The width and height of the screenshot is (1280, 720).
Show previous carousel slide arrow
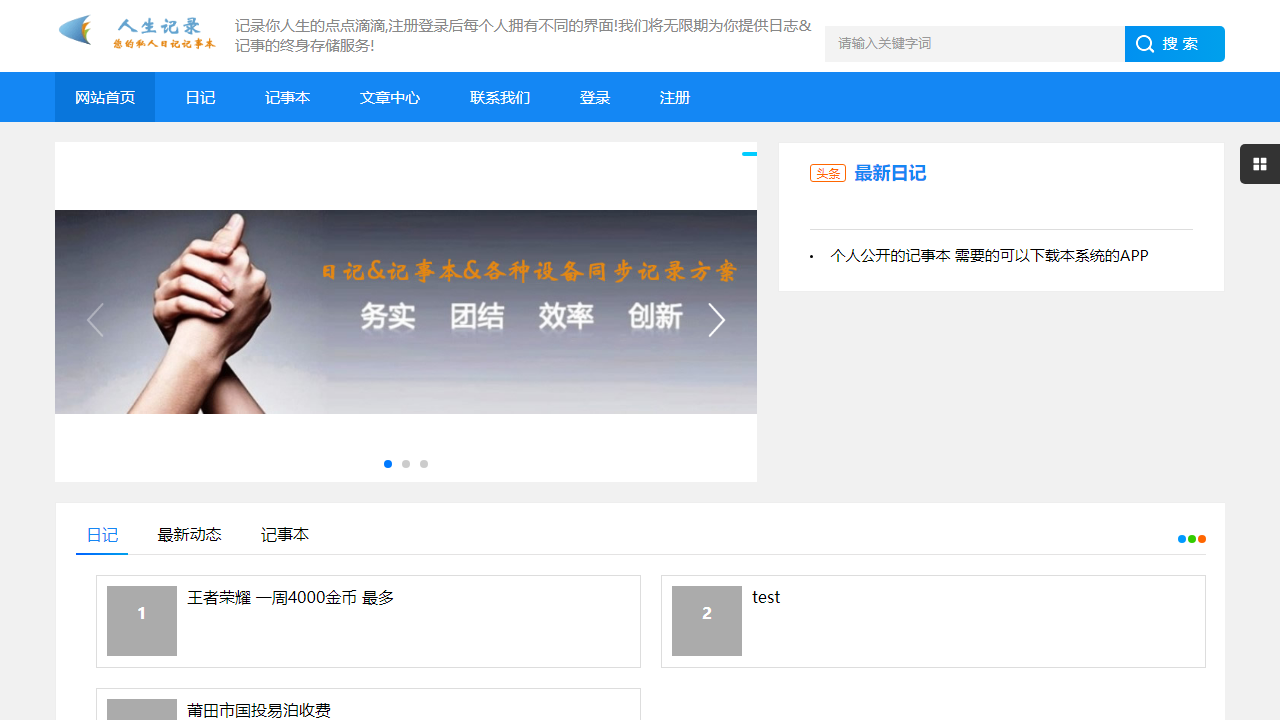pos(95,321)
